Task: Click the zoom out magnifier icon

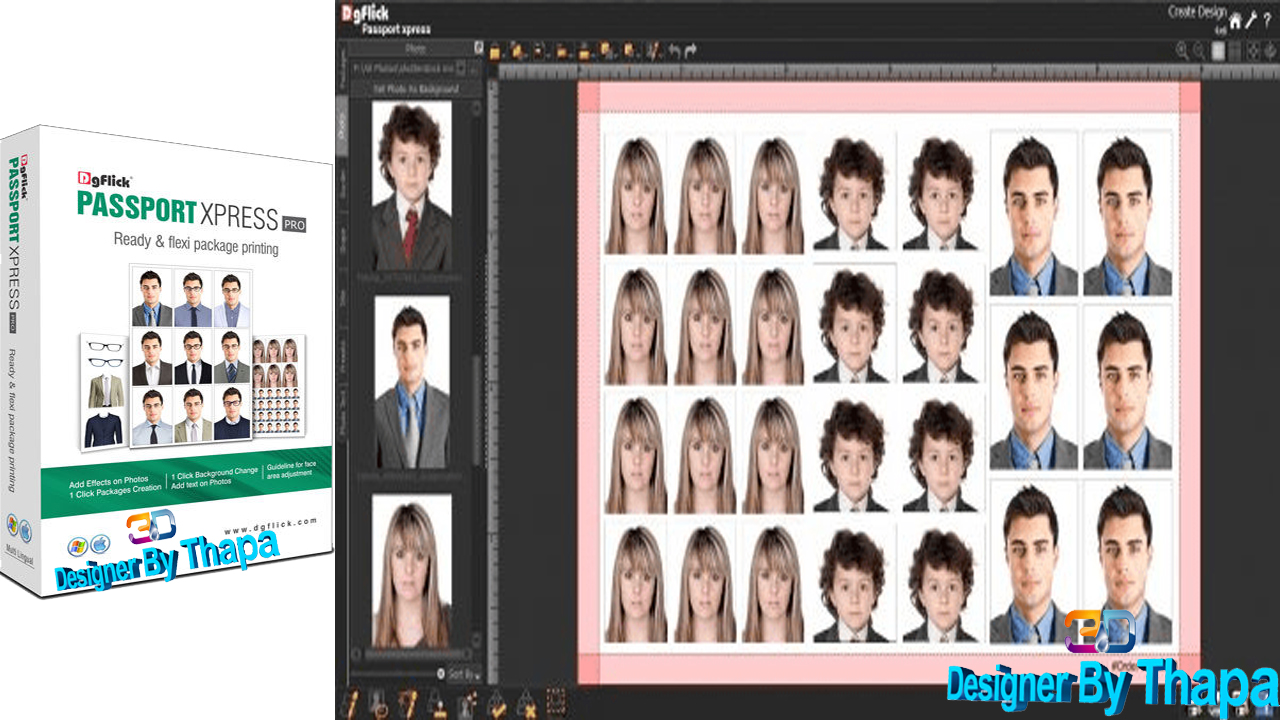Action: 1200,50
